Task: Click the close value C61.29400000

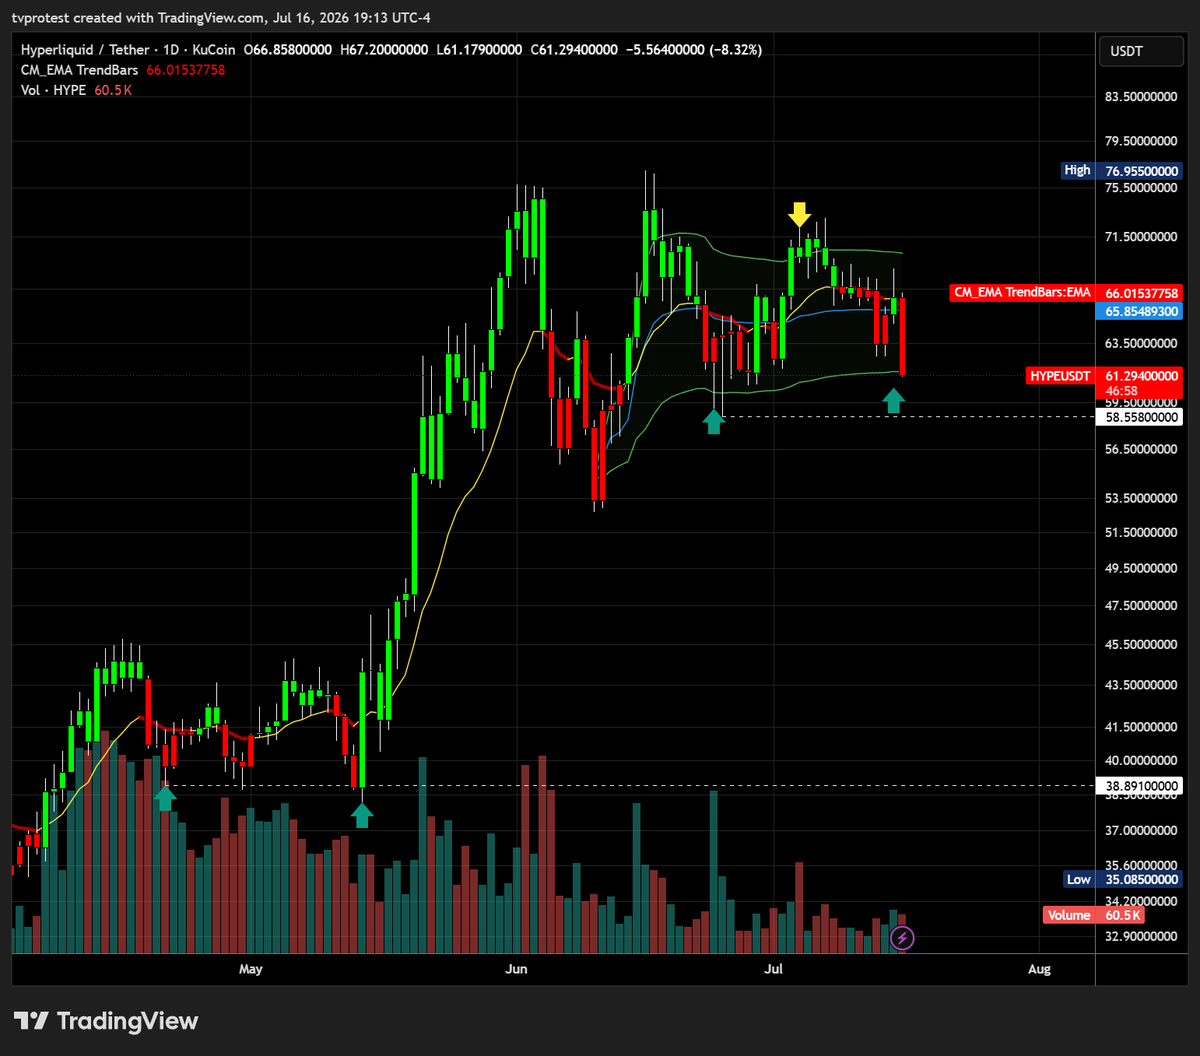Action: [x=573, y=50]
